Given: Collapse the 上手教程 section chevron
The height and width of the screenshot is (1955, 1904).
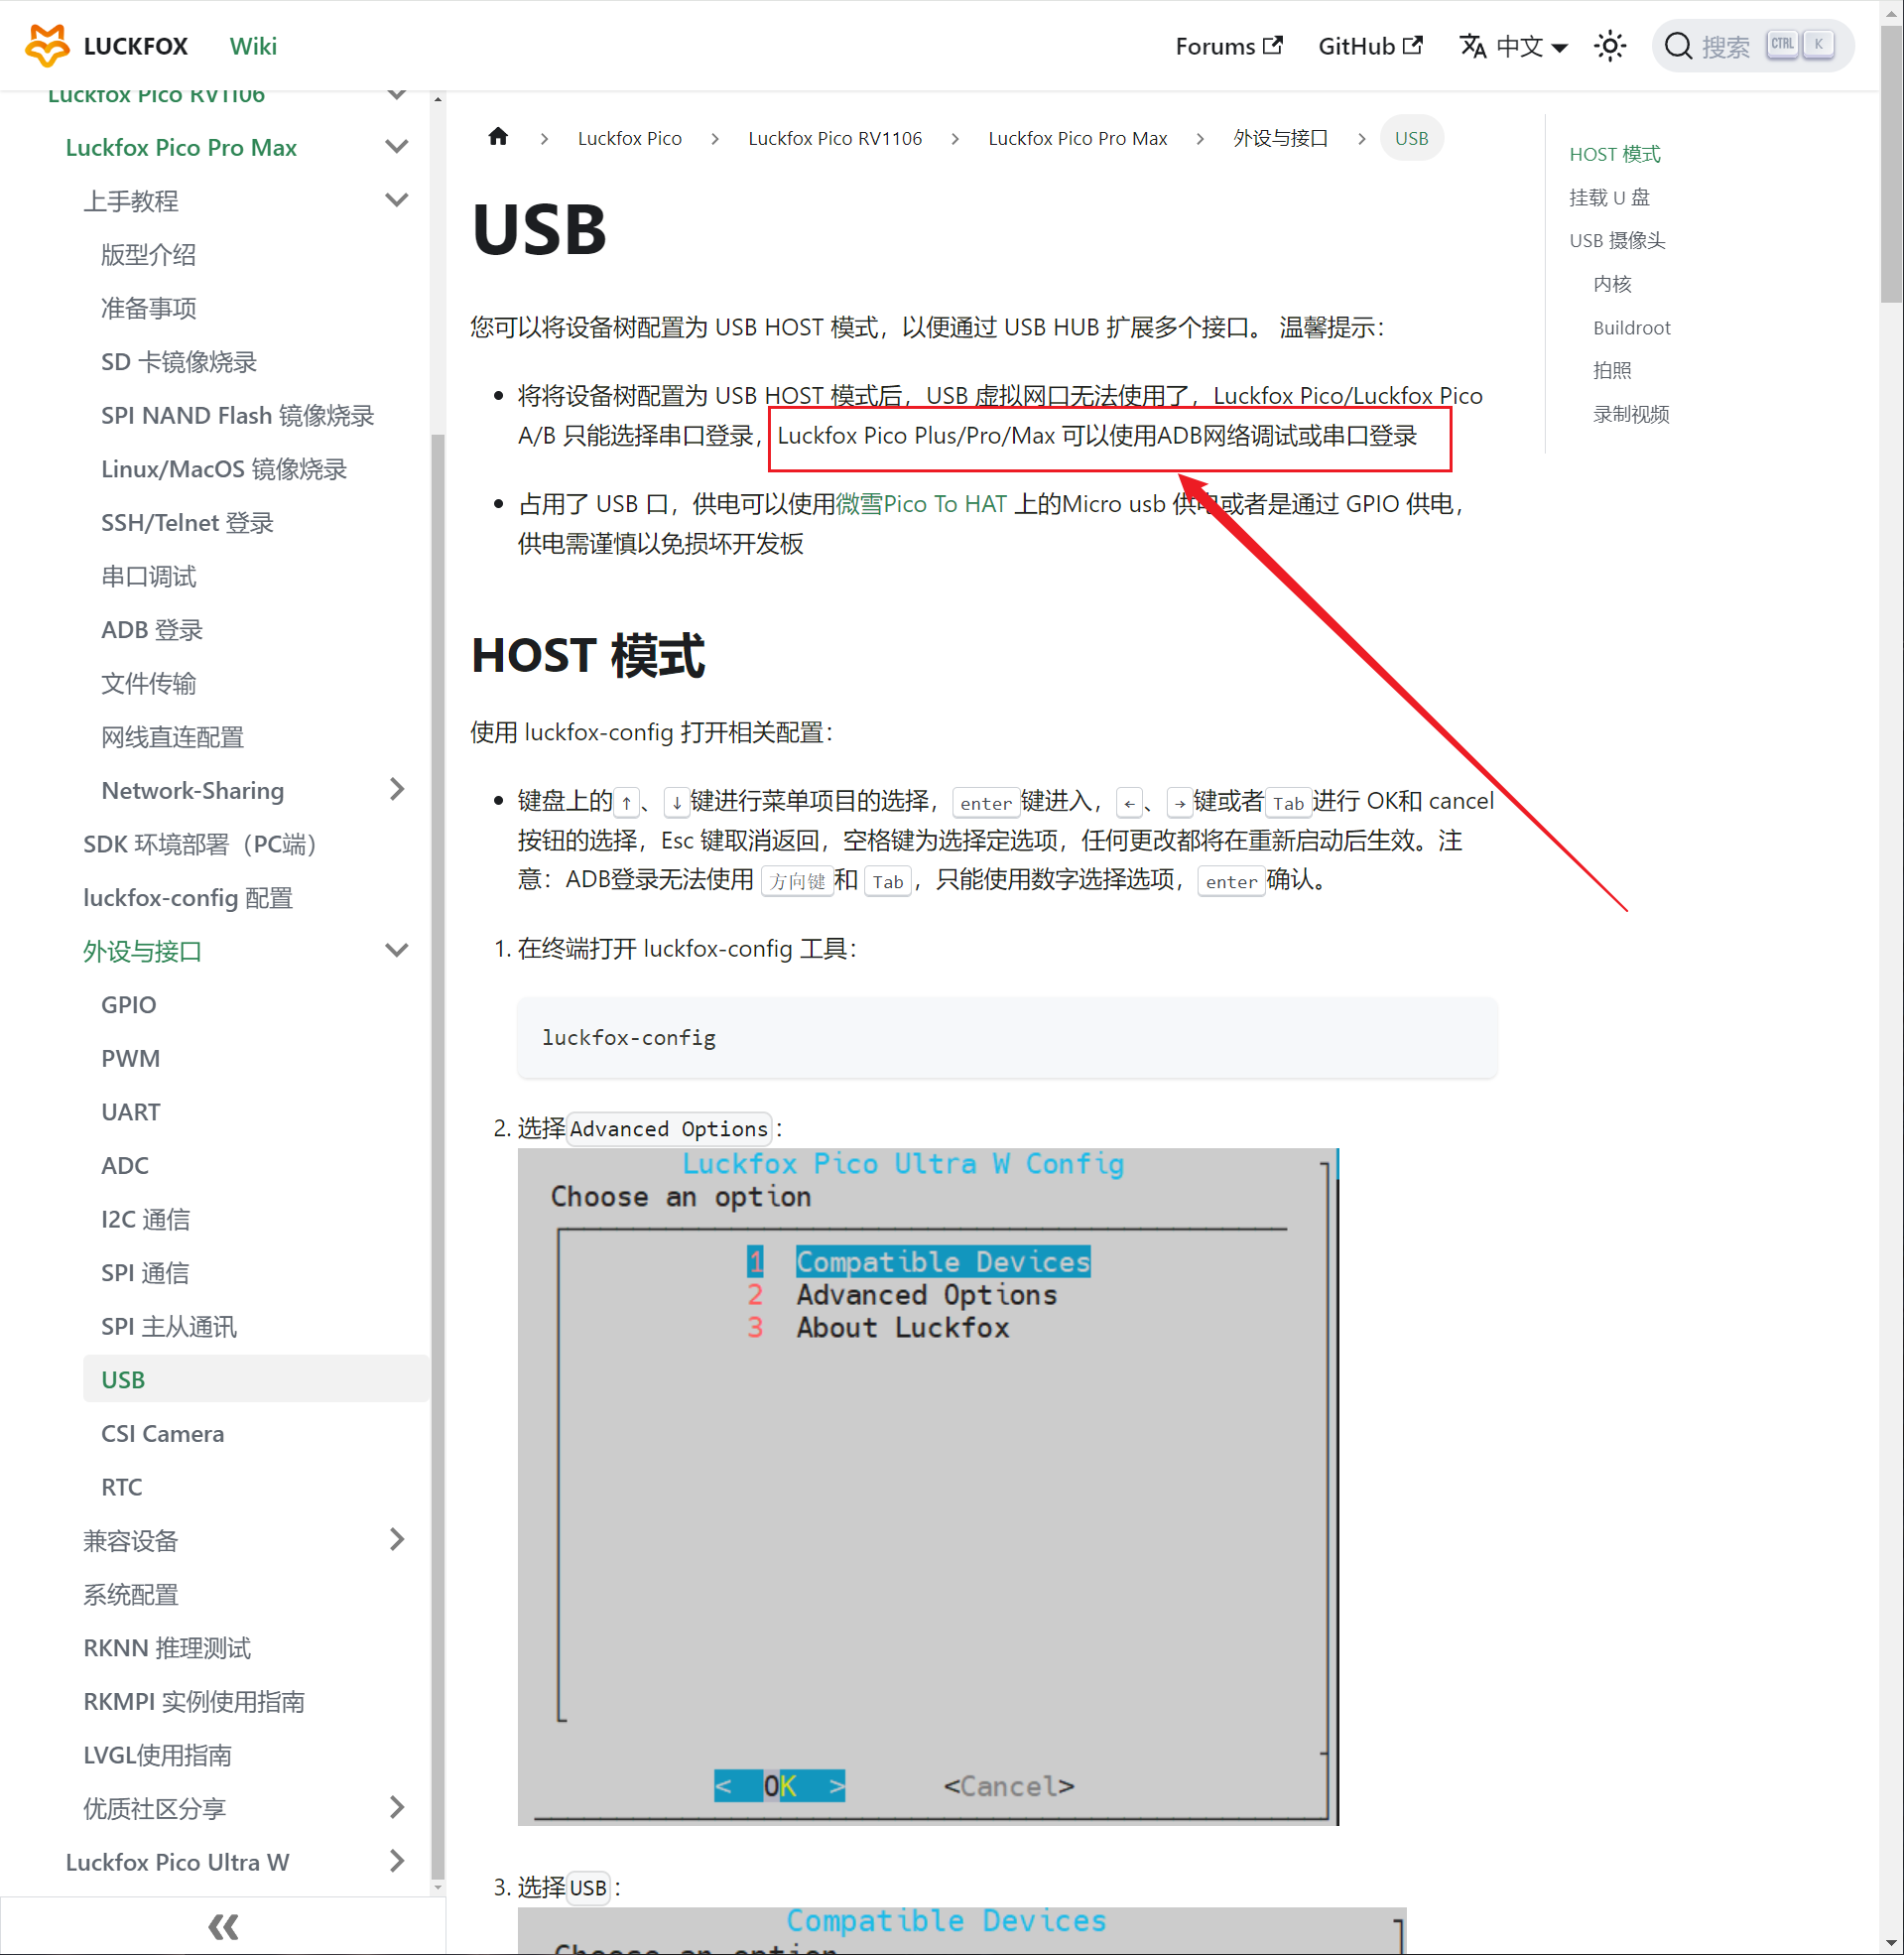Looking at the screenshot, I should (x=397, y=200).
